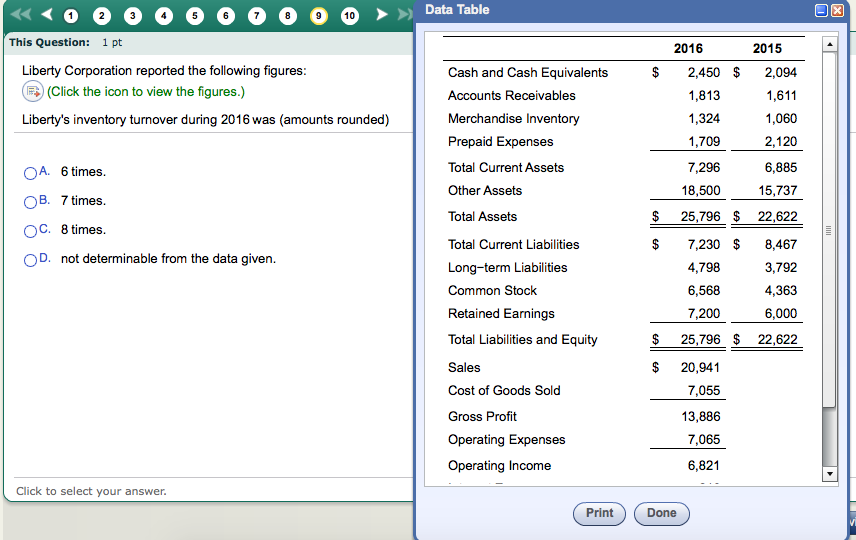
Task: Maximize the Data Table window
Action: [x=821, y=10]
